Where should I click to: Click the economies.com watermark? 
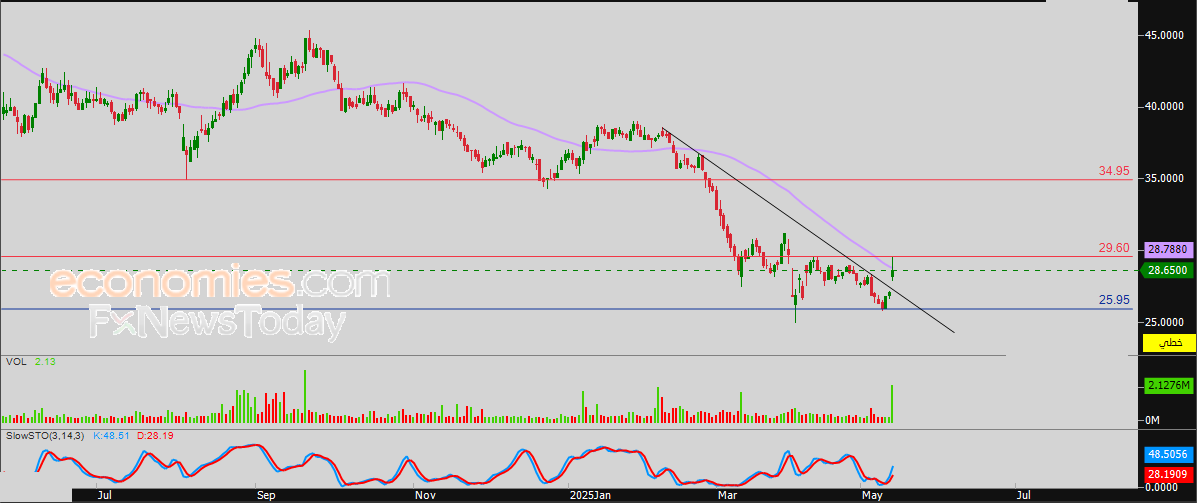219,284
